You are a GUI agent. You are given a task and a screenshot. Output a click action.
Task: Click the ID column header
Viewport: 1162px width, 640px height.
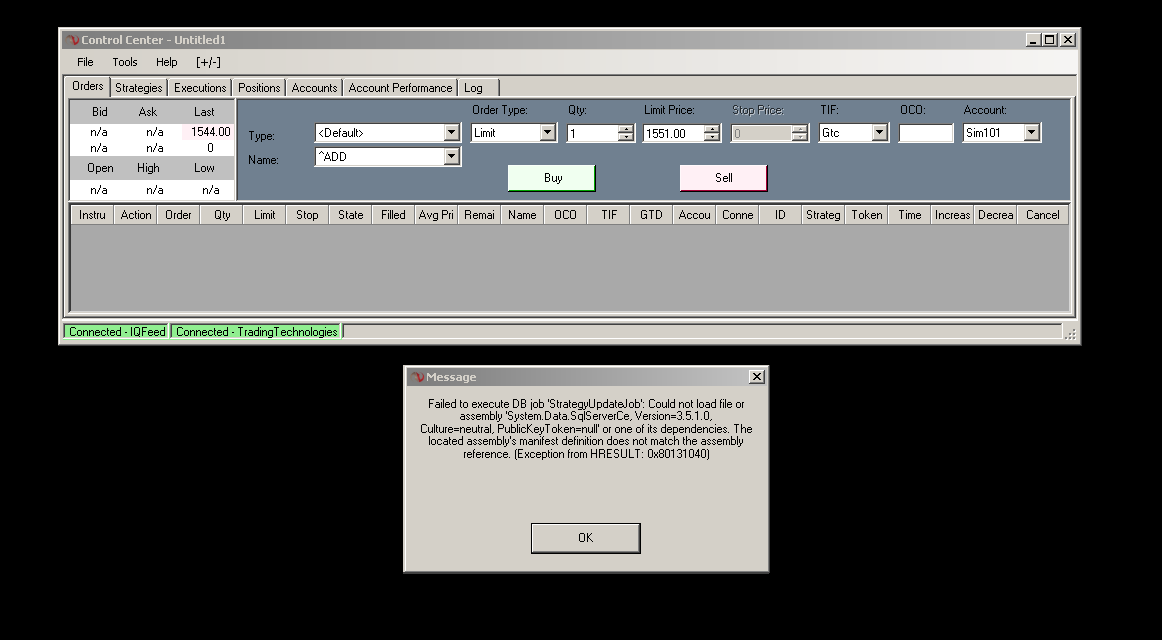[780, 215]
